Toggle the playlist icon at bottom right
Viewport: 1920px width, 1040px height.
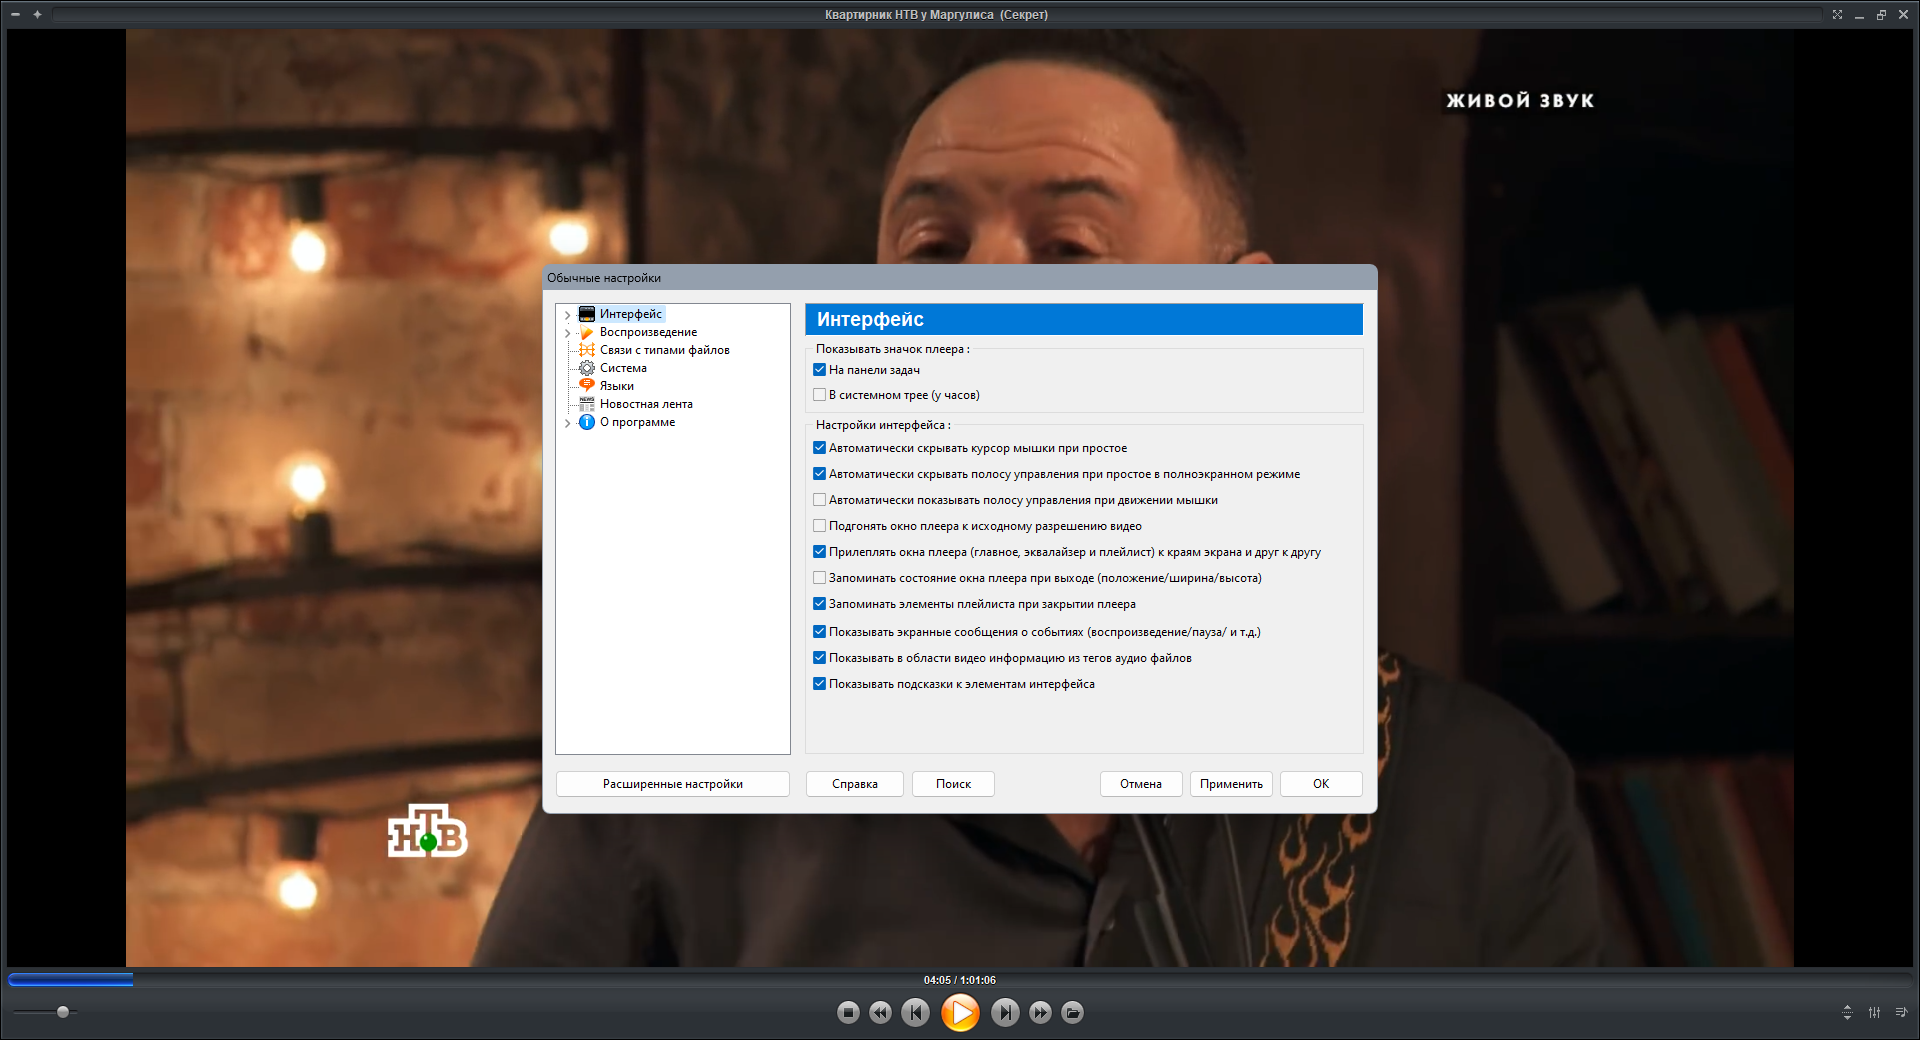pyautogui.click(x=1901, y=1013)
